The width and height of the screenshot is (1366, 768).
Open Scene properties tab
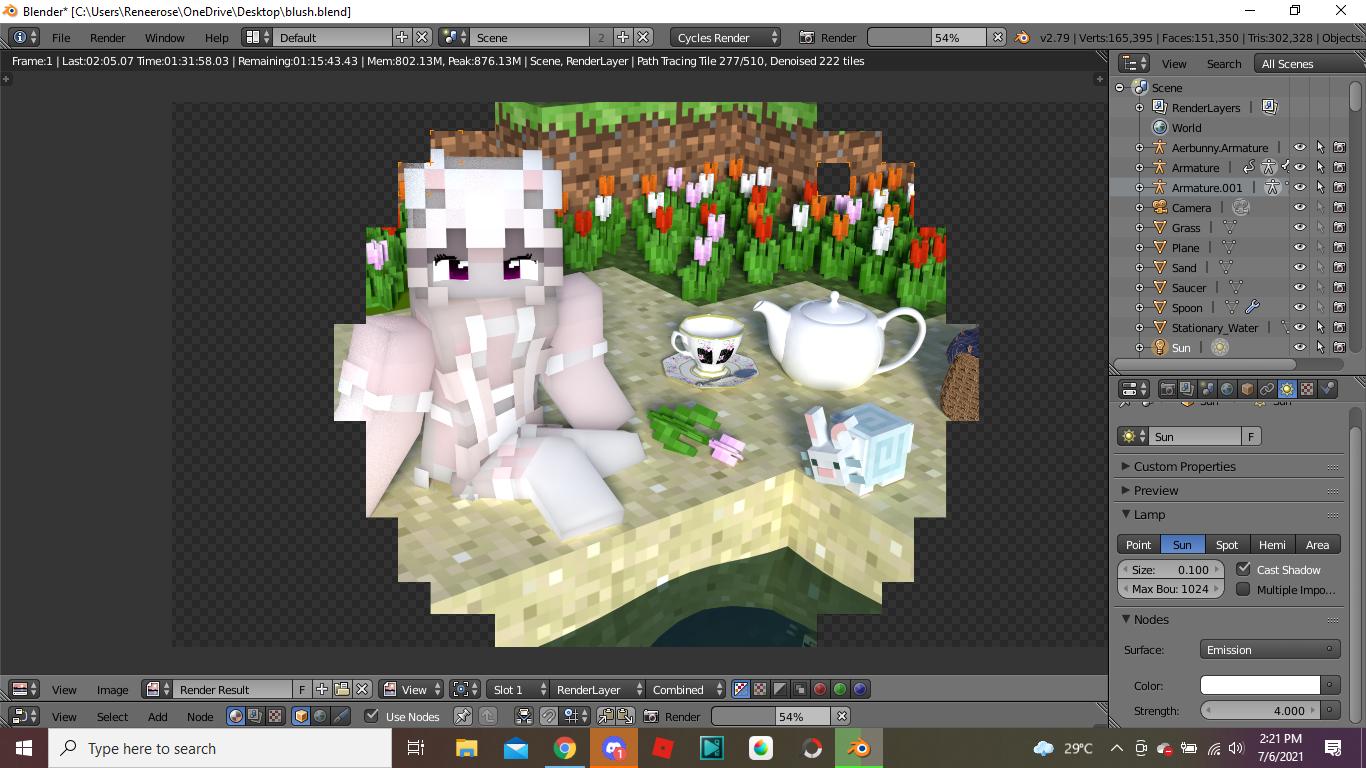tap(1207, 389)
